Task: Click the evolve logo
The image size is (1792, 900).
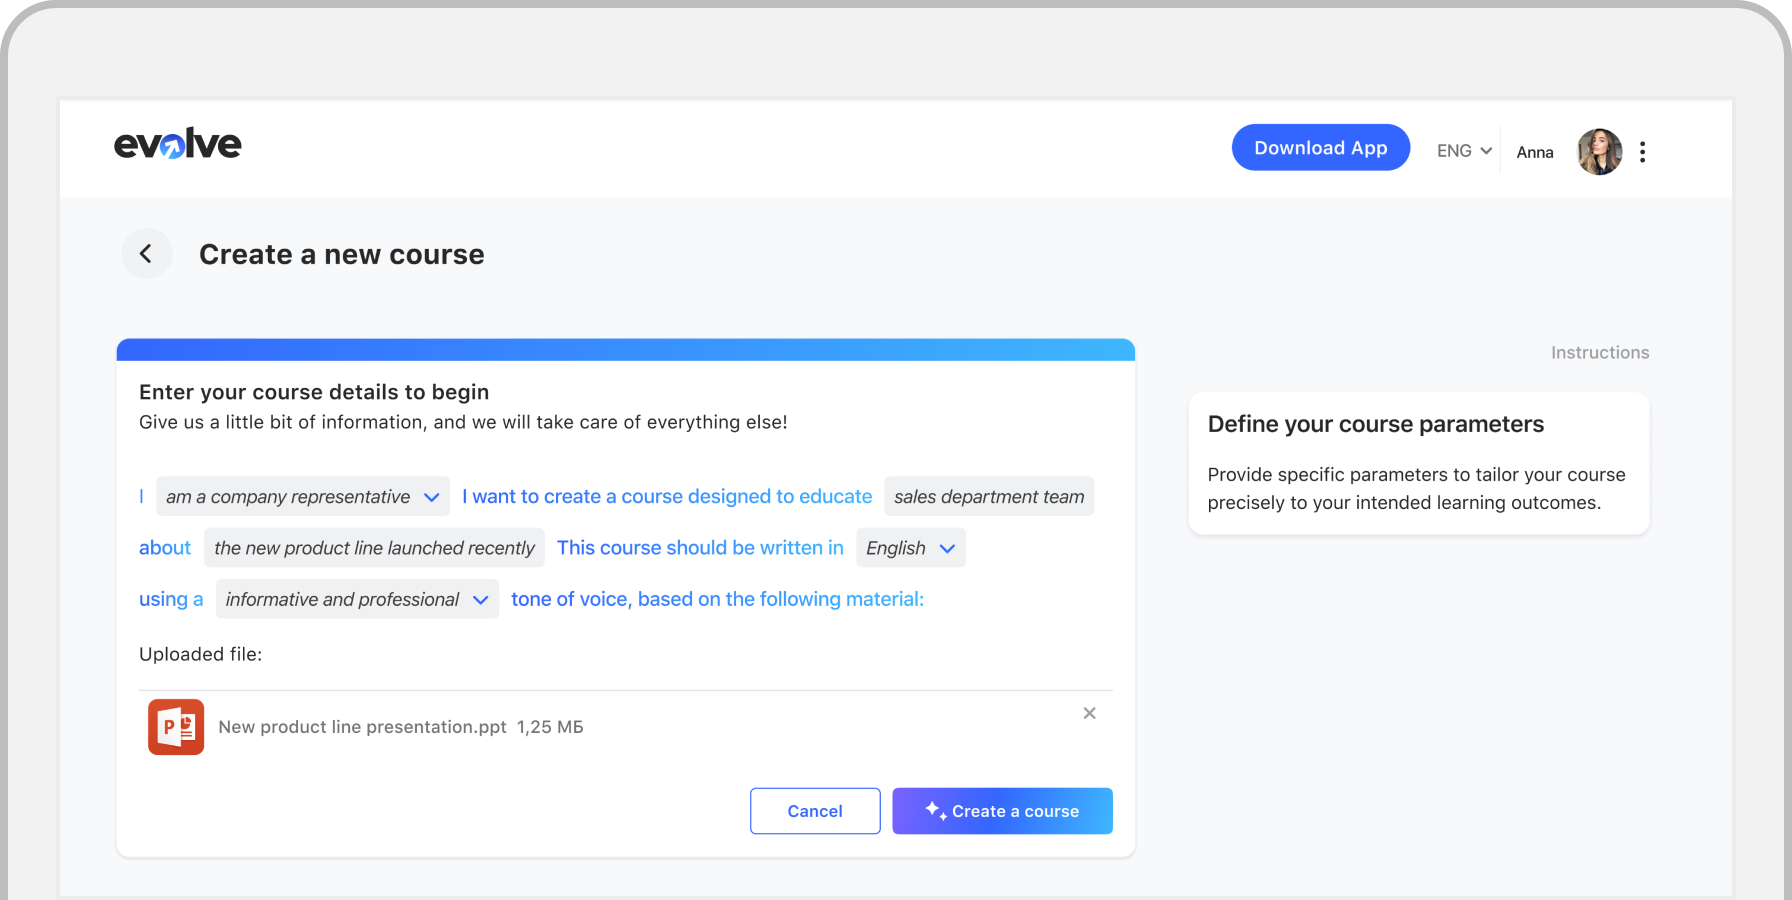Action: coord(178,145)
